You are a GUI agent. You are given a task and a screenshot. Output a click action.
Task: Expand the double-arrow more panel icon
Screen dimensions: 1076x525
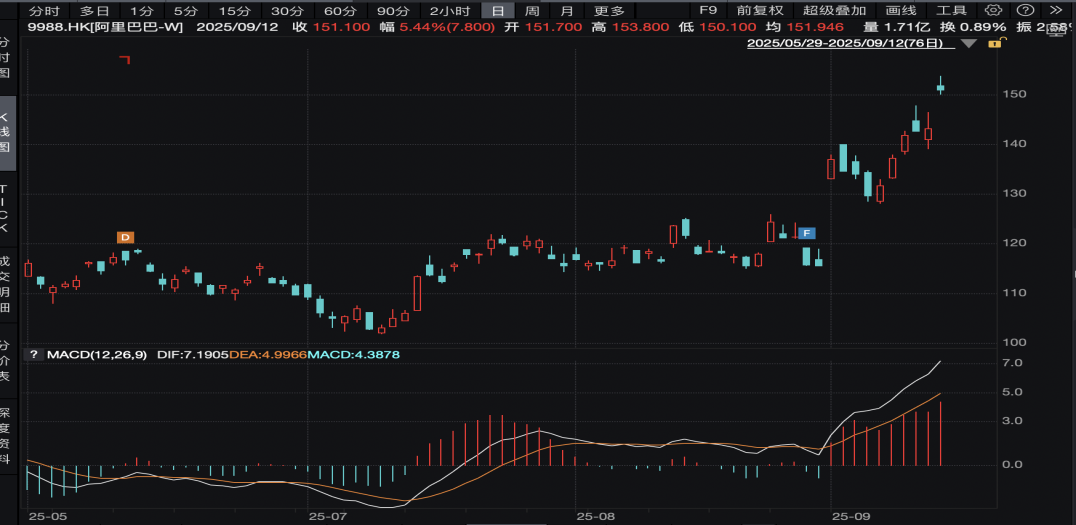pyautogui.click(x=1055, y=10)
